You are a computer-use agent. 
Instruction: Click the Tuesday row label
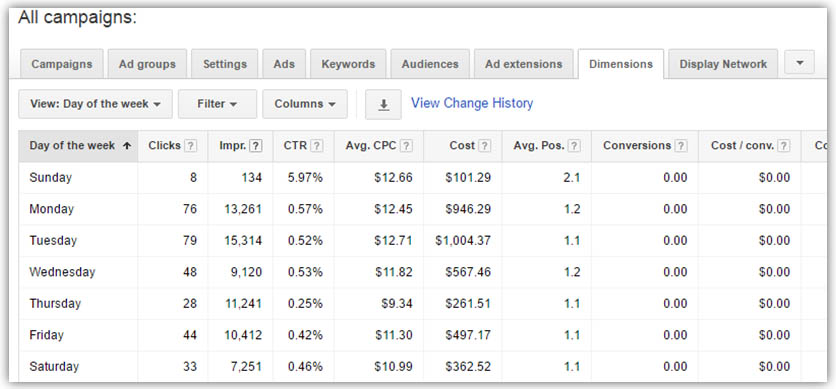pyautogui.click(x=53, y=240)
